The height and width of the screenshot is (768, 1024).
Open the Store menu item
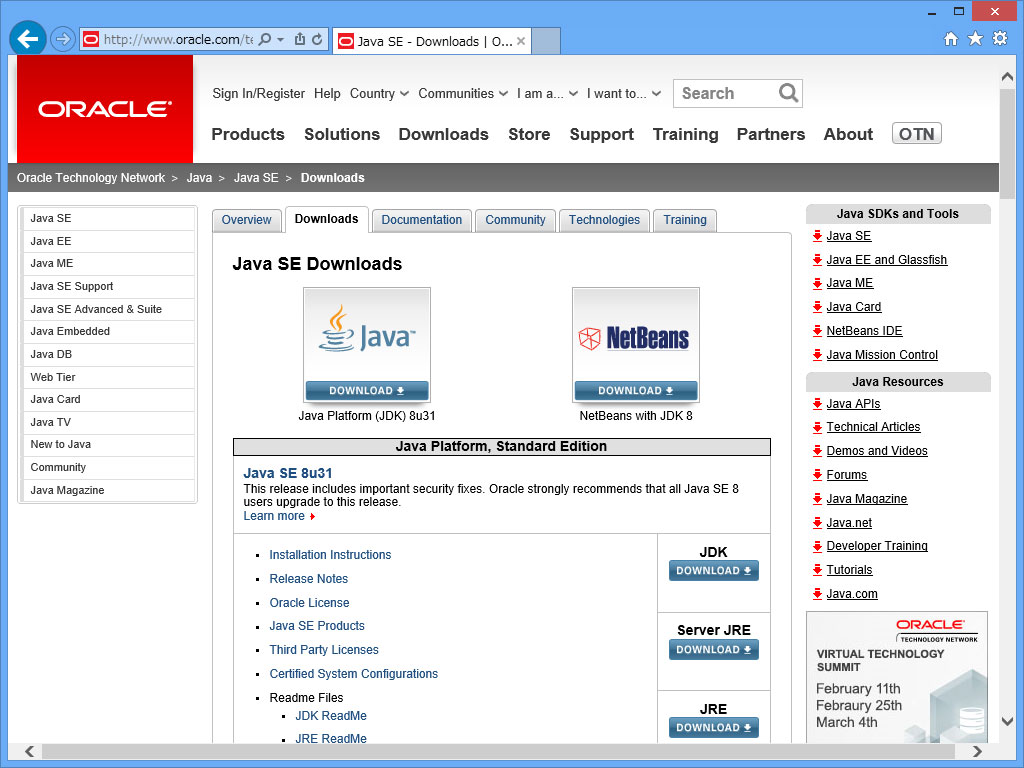(529, 134)
